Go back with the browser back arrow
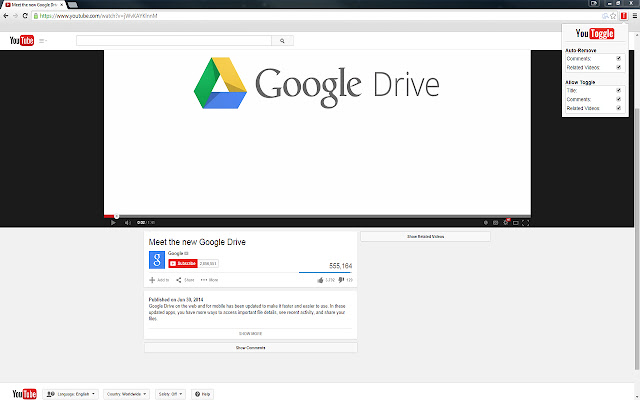640x400 pixels. click(6, 16)
